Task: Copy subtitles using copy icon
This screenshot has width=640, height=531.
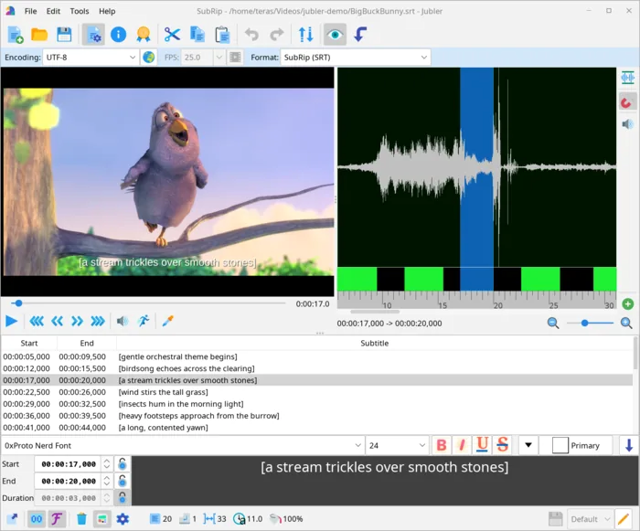Action: (x=198, y=34)
